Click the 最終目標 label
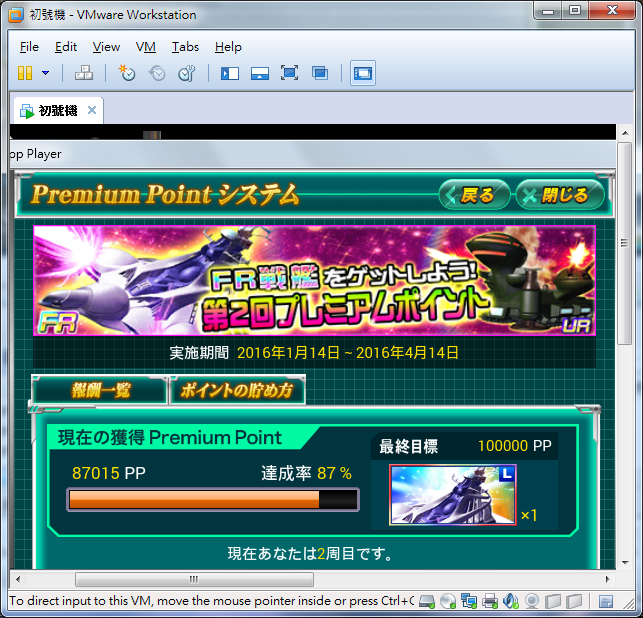The width and height of the screenshot is (643, 618). (408, 446)
